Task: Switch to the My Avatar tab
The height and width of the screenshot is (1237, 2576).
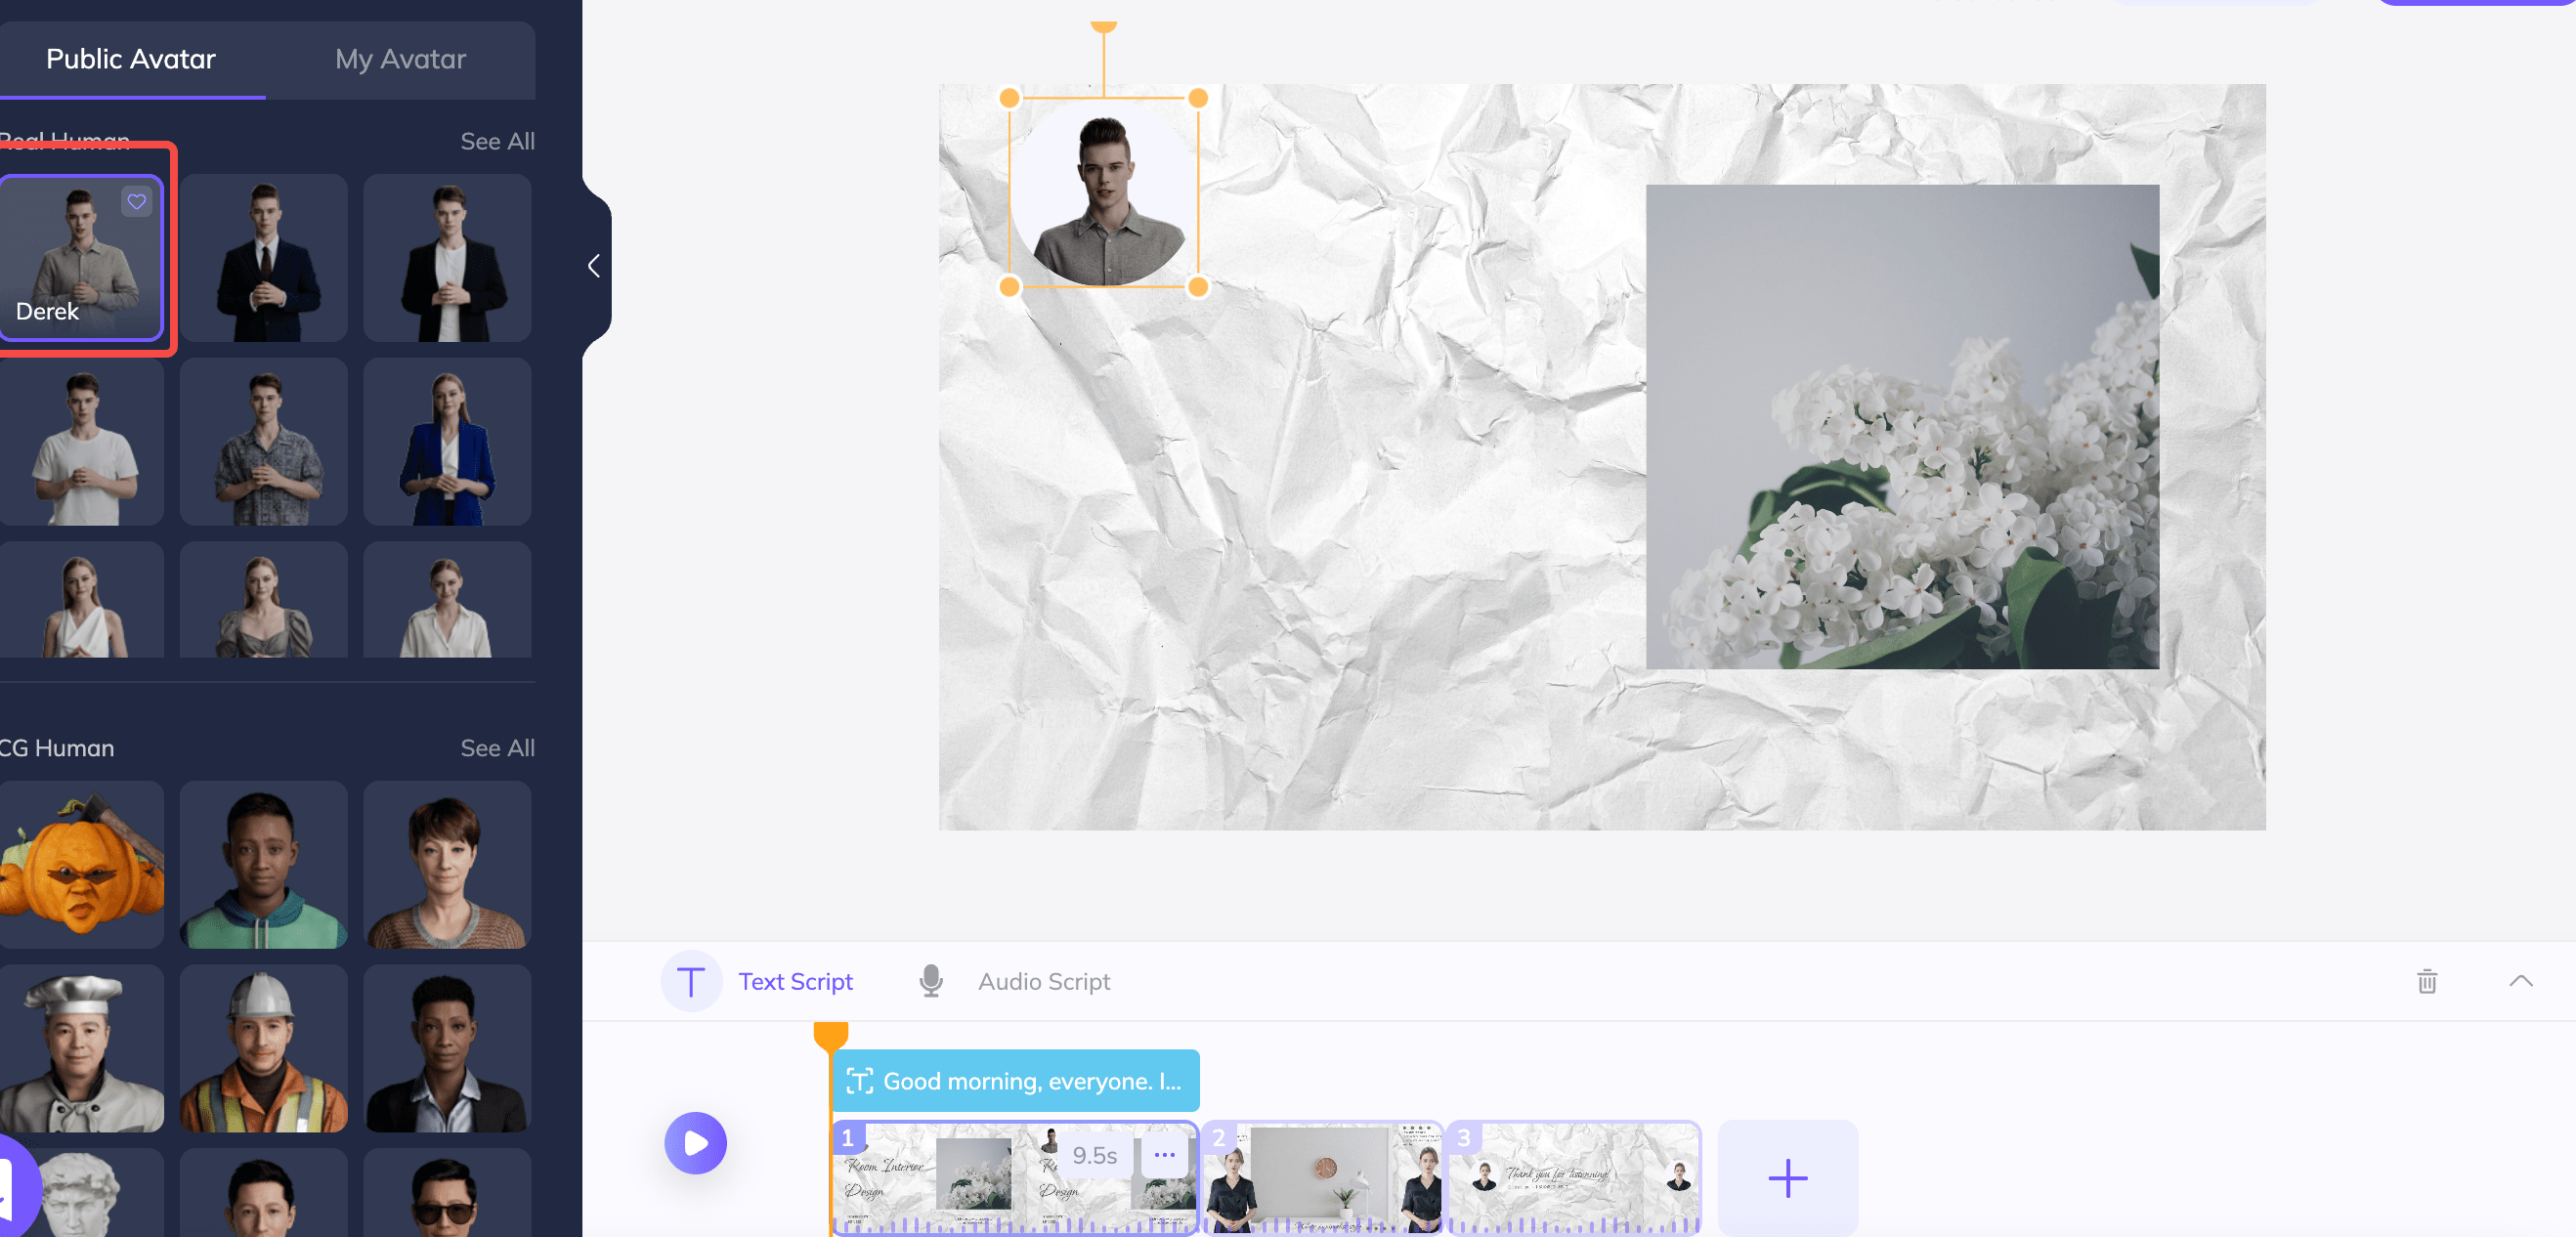Action: click(400, 59)
